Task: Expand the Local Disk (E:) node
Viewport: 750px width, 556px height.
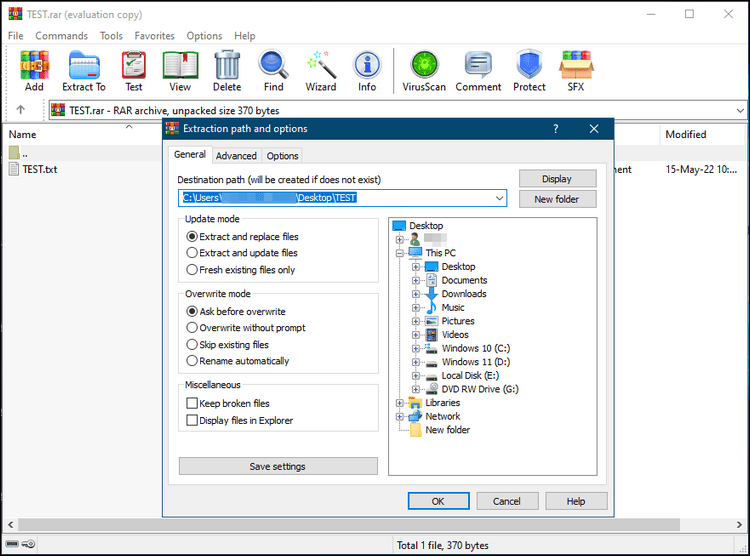Action: tap(416, 376)
